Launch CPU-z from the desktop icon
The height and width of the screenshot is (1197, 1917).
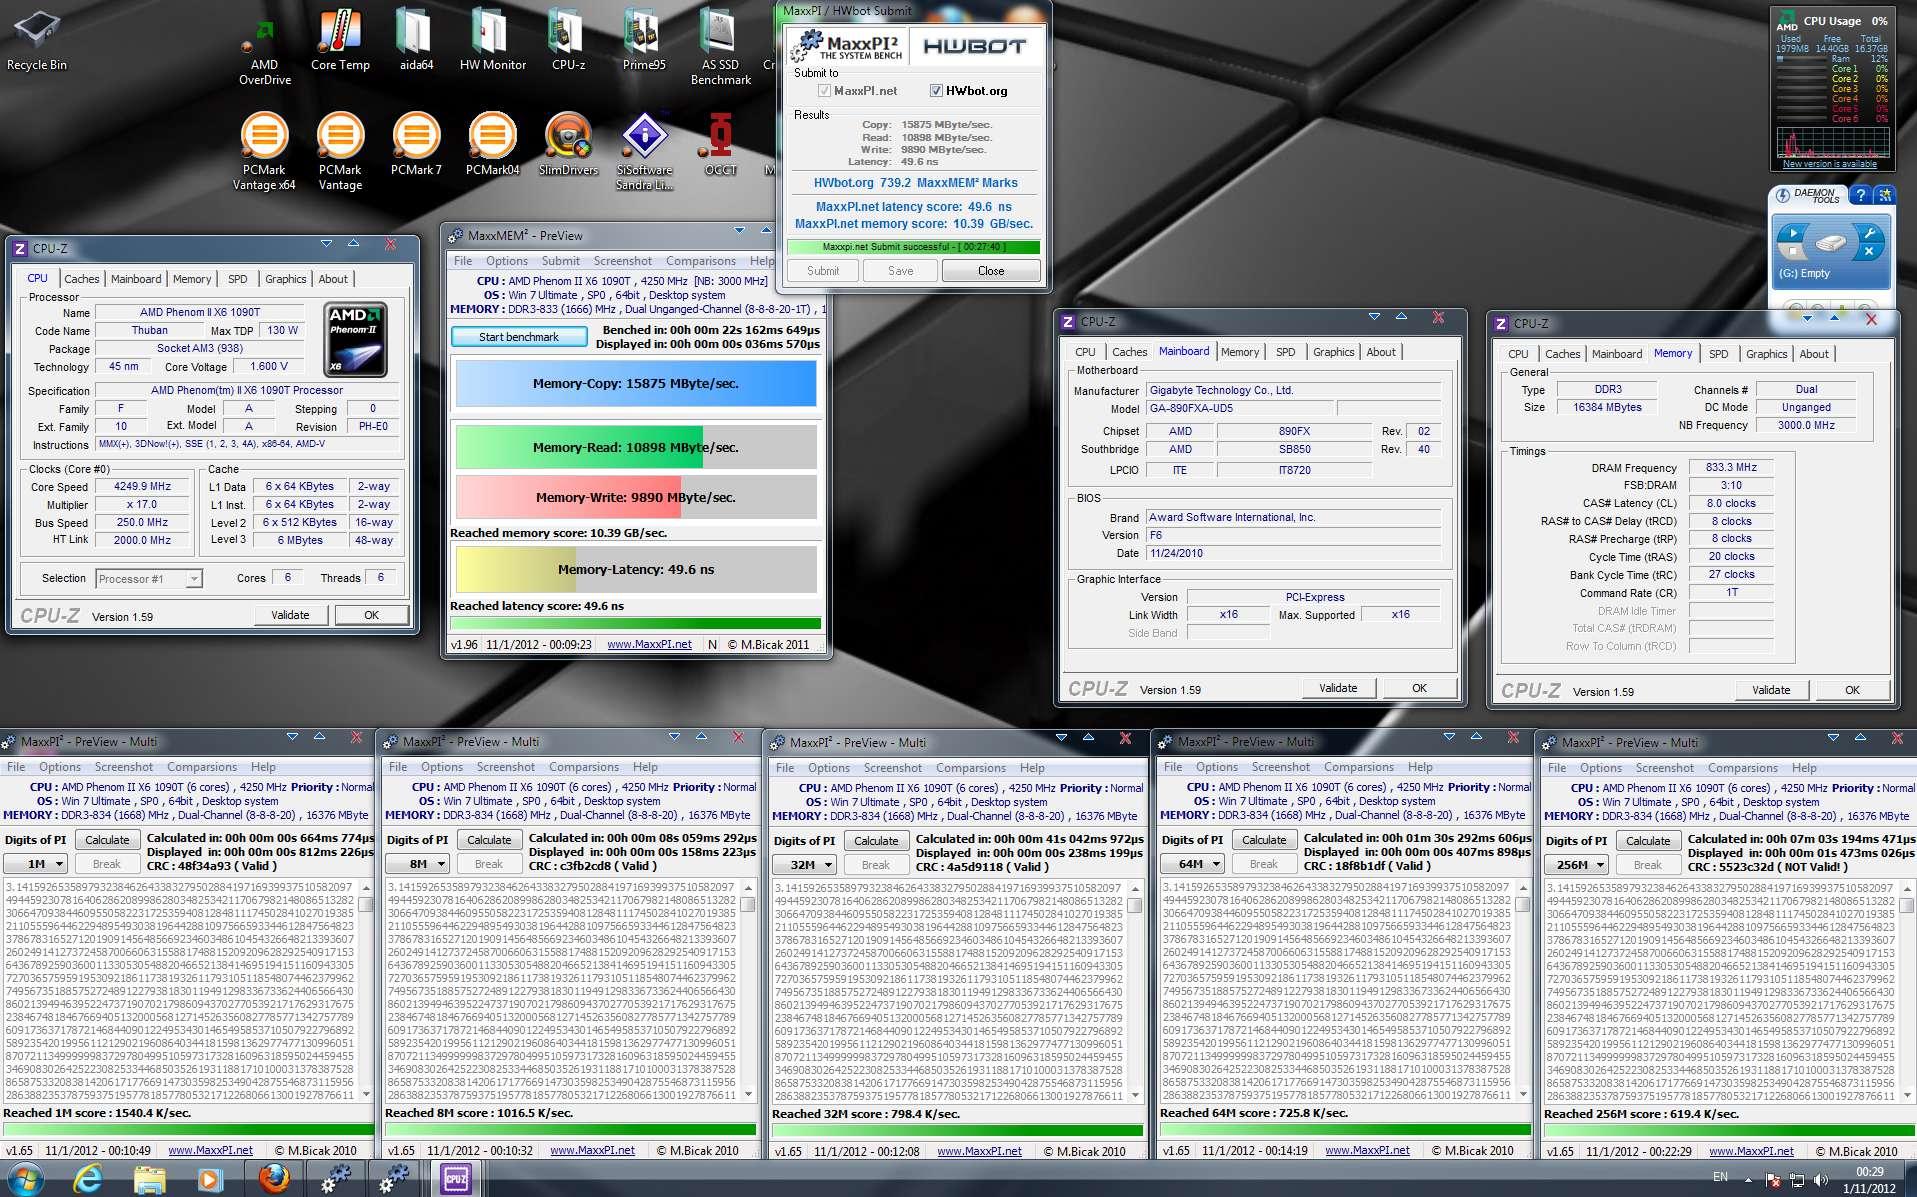[568, 41]
